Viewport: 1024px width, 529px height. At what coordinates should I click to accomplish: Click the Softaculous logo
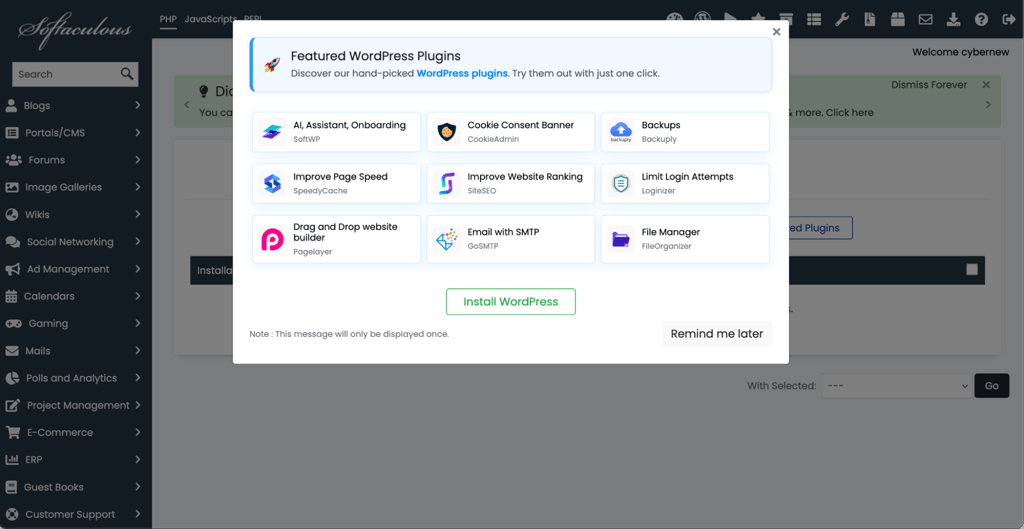pos(75,29)
